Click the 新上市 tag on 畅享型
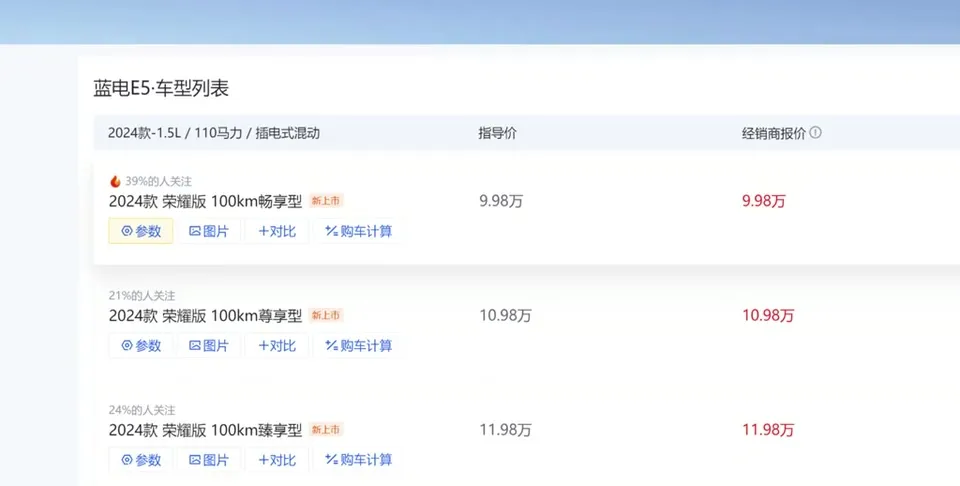Screen dimensions: 960x486 pyautogui.click(x=326, y=201)
